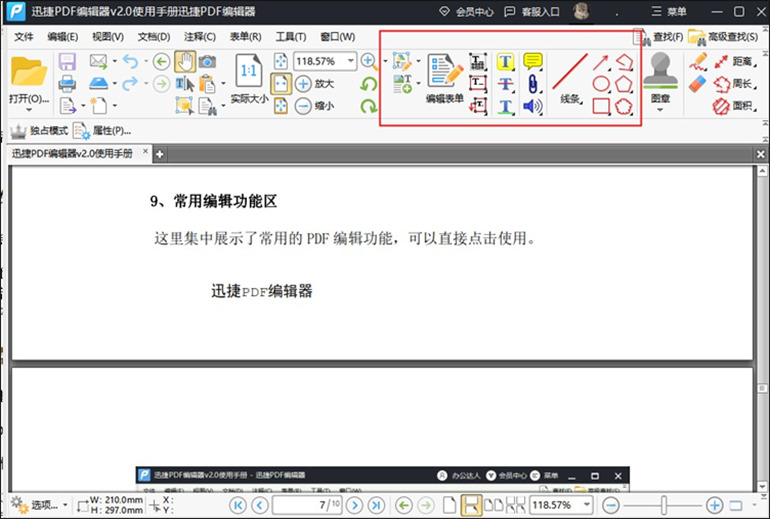Send document by email envelope icon
770x519 pixels.
click(x=98, y=61)
